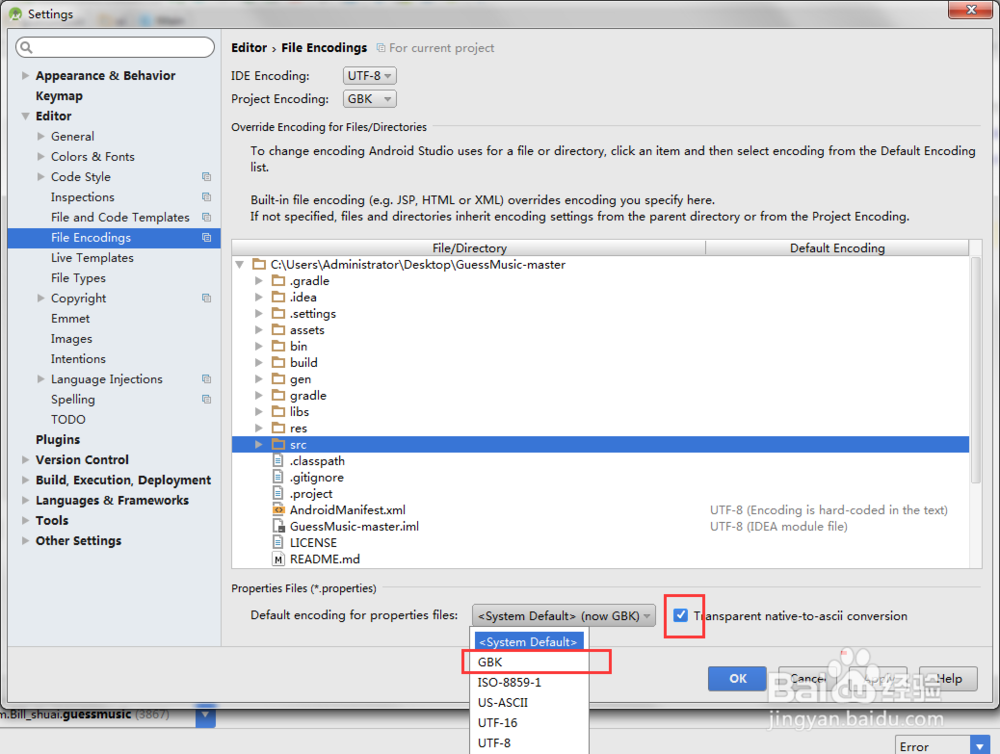Choose UTF-8 from encoding list
Viewport: 1000px width, 754px height.
pyautogui.click(x=529, y=743)
